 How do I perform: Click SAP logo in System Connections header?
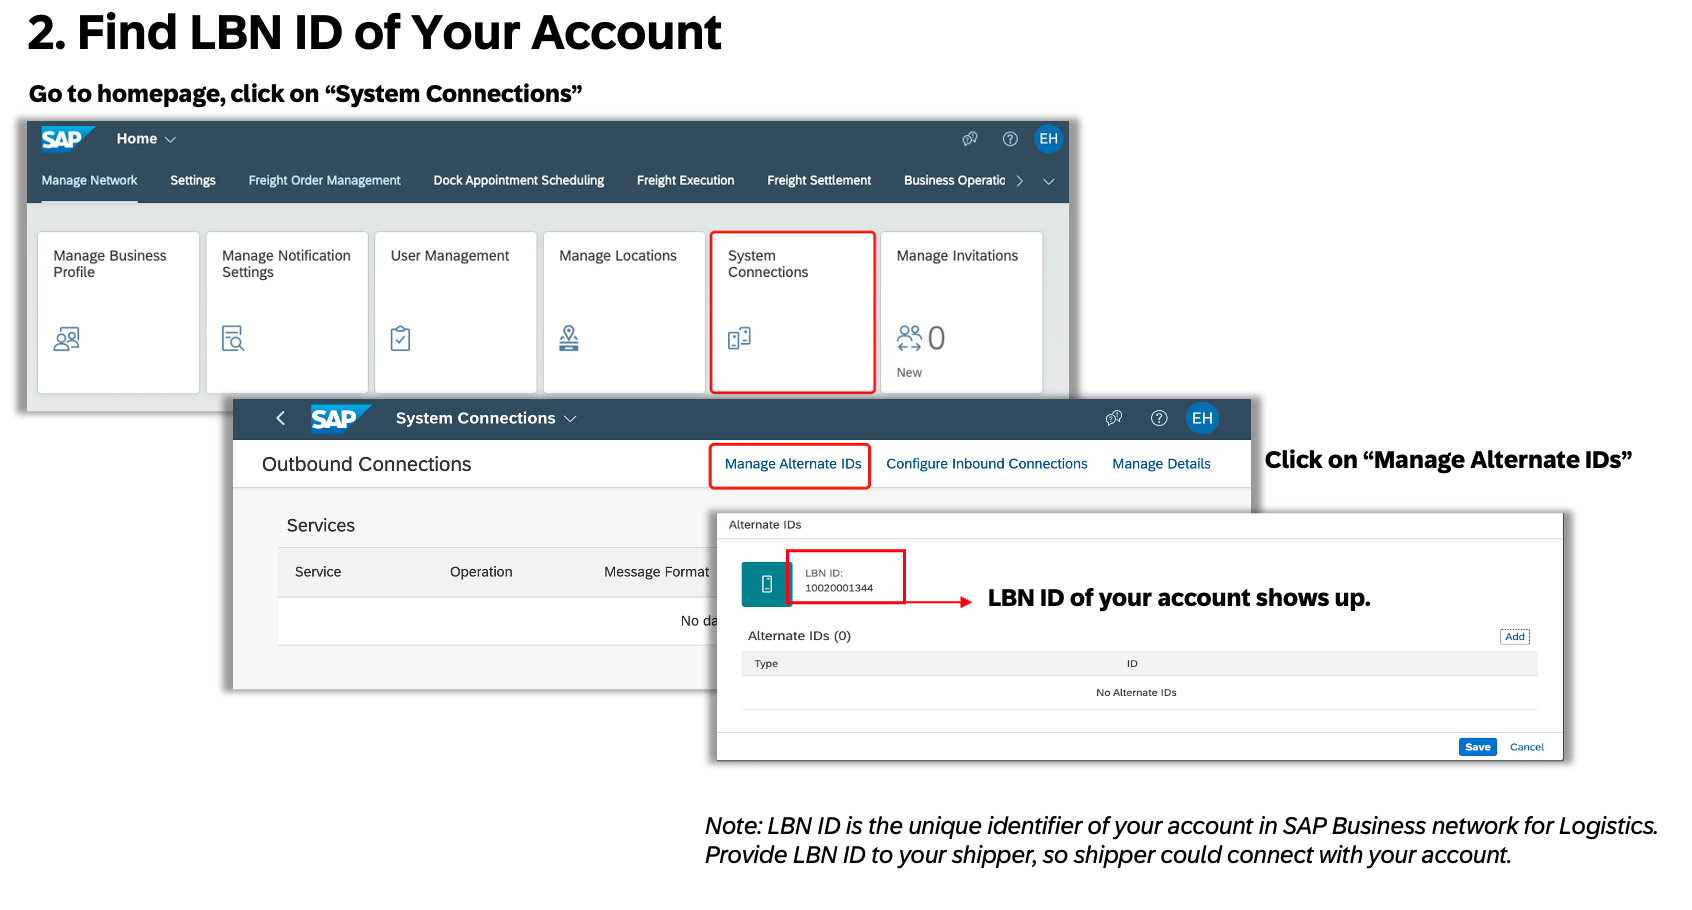340,418
